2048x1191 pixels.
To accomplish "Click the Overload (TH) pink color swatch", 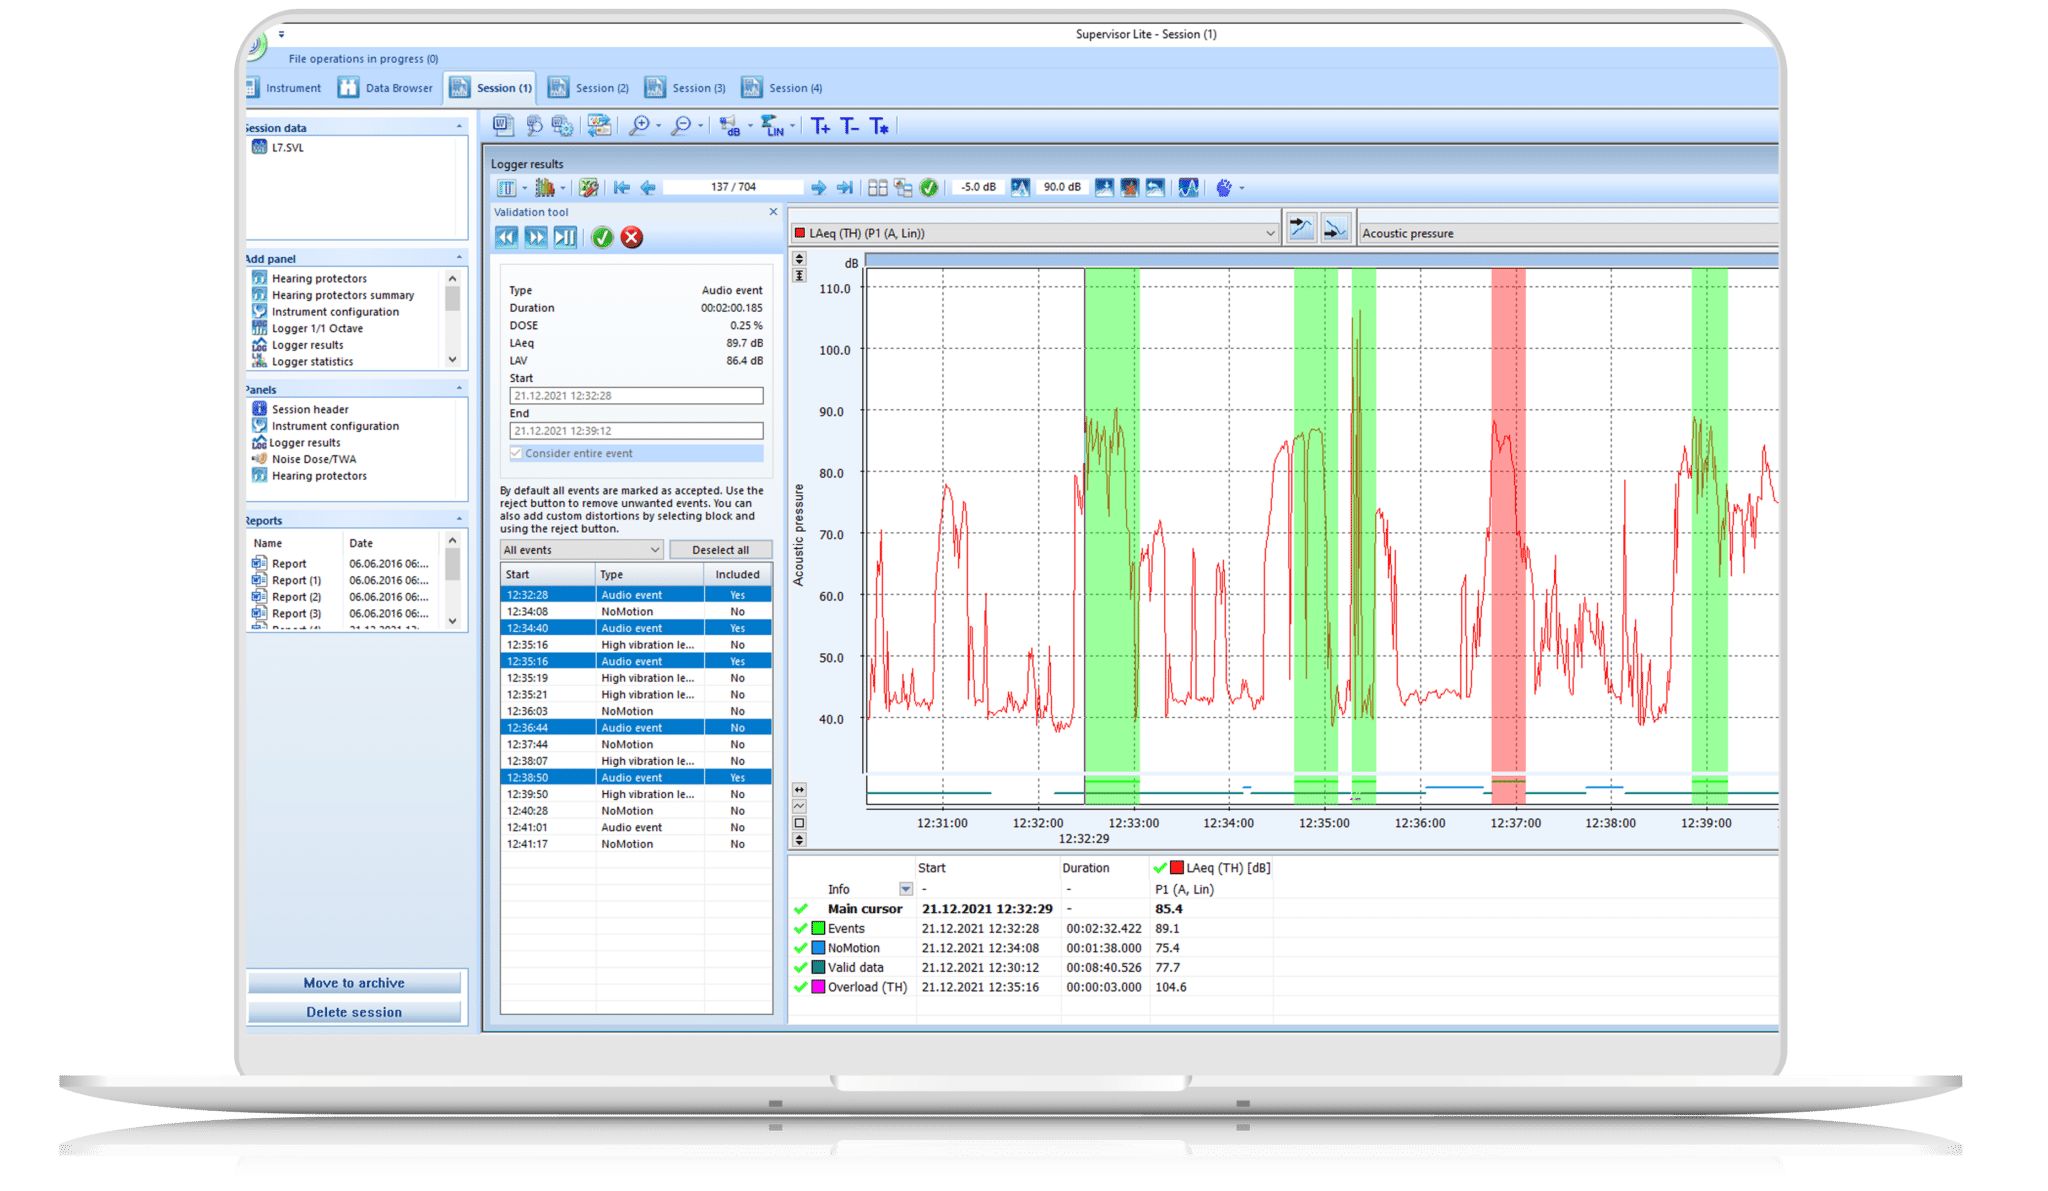I will [x=817, y=987].
